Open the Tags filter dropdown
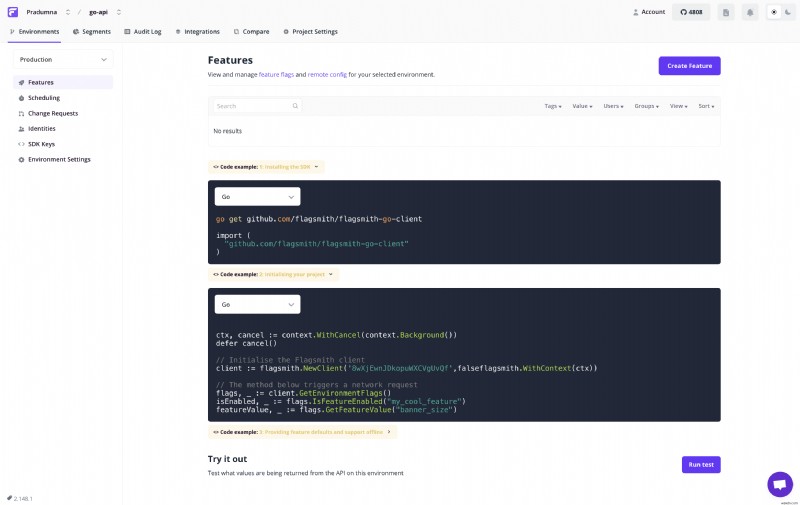800x505 pixels. pos(553,106)
